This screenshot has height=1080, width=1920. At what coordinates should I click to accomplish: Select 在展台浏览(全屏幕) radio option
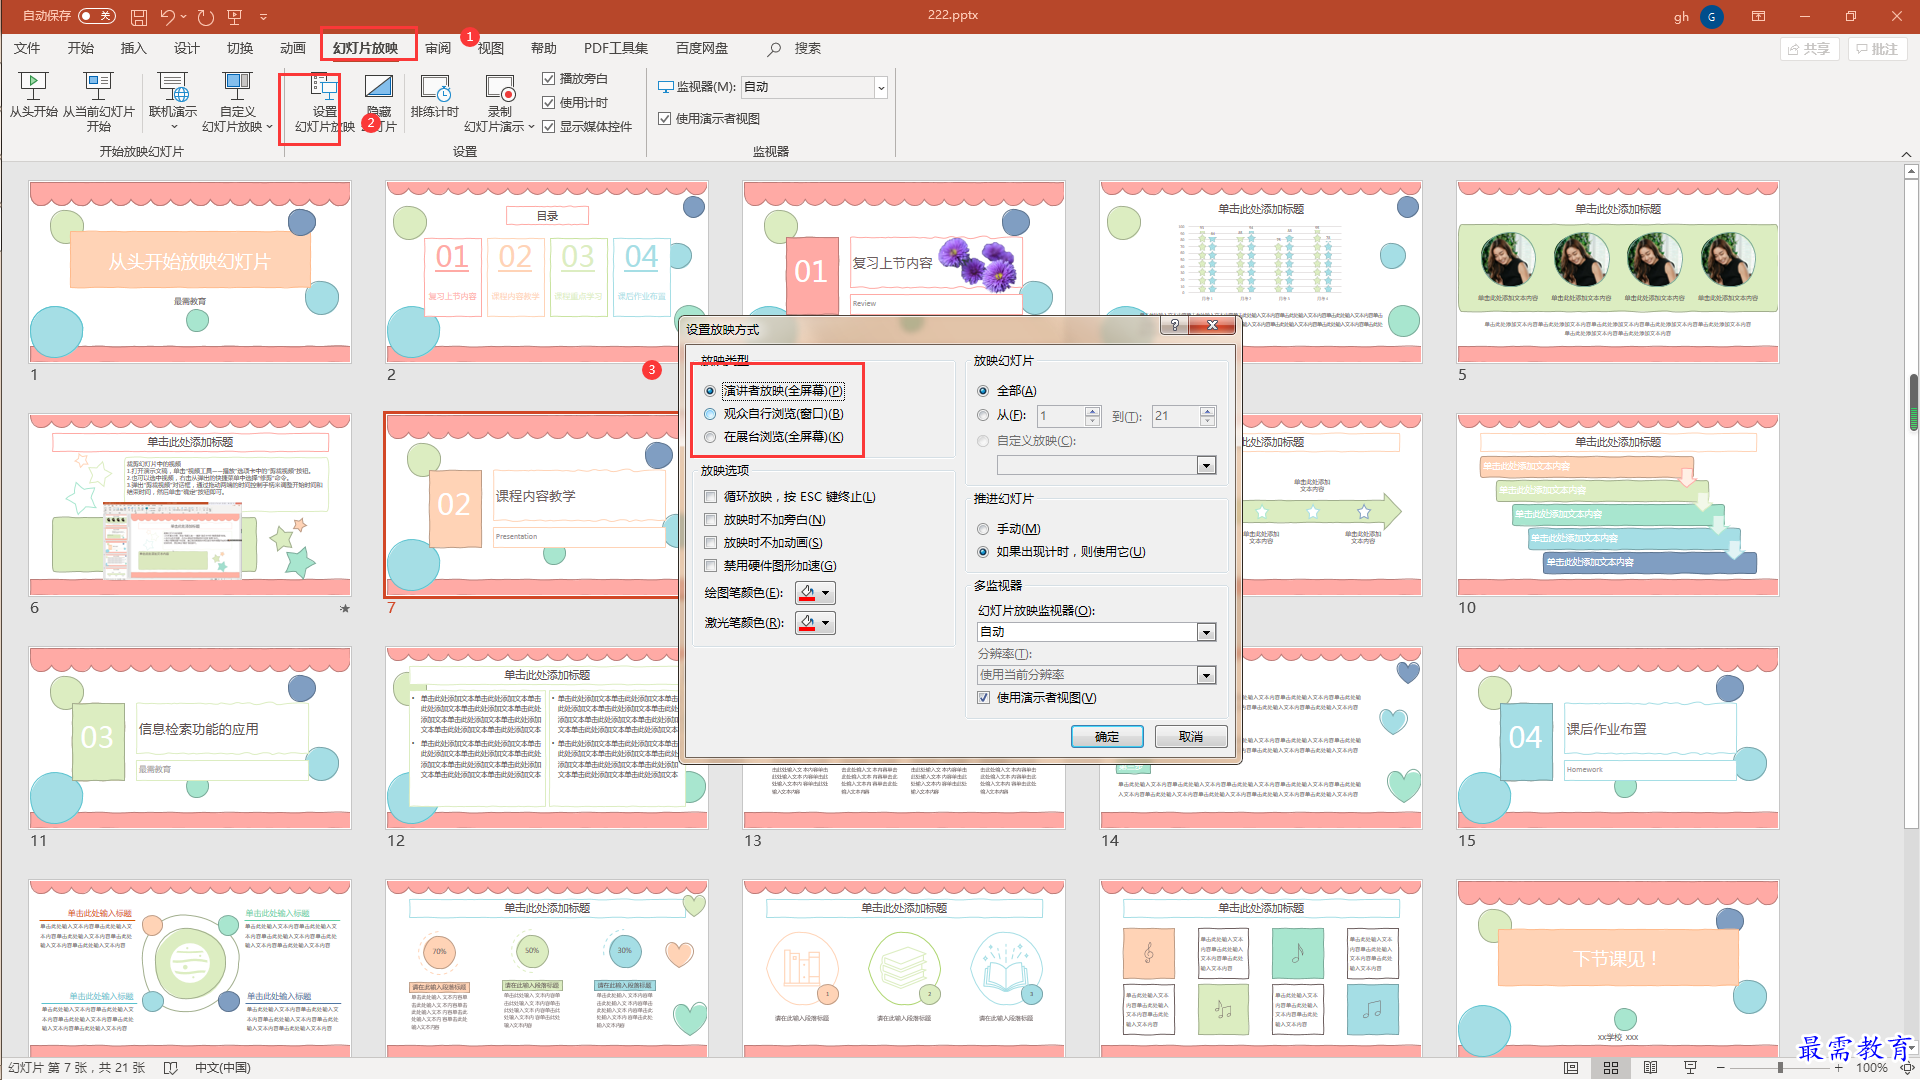click(710, 437)
